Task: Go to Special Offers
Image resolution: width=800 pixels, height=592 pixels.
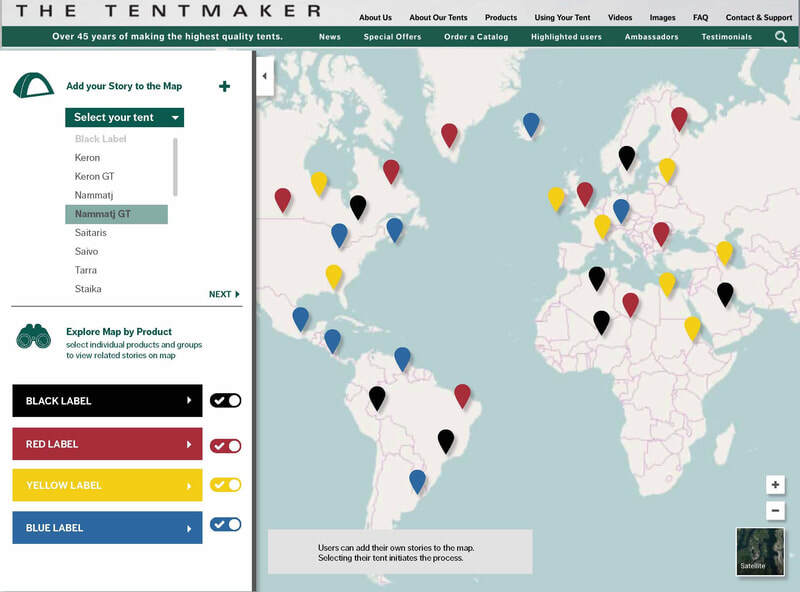Action: pos(392,37)
